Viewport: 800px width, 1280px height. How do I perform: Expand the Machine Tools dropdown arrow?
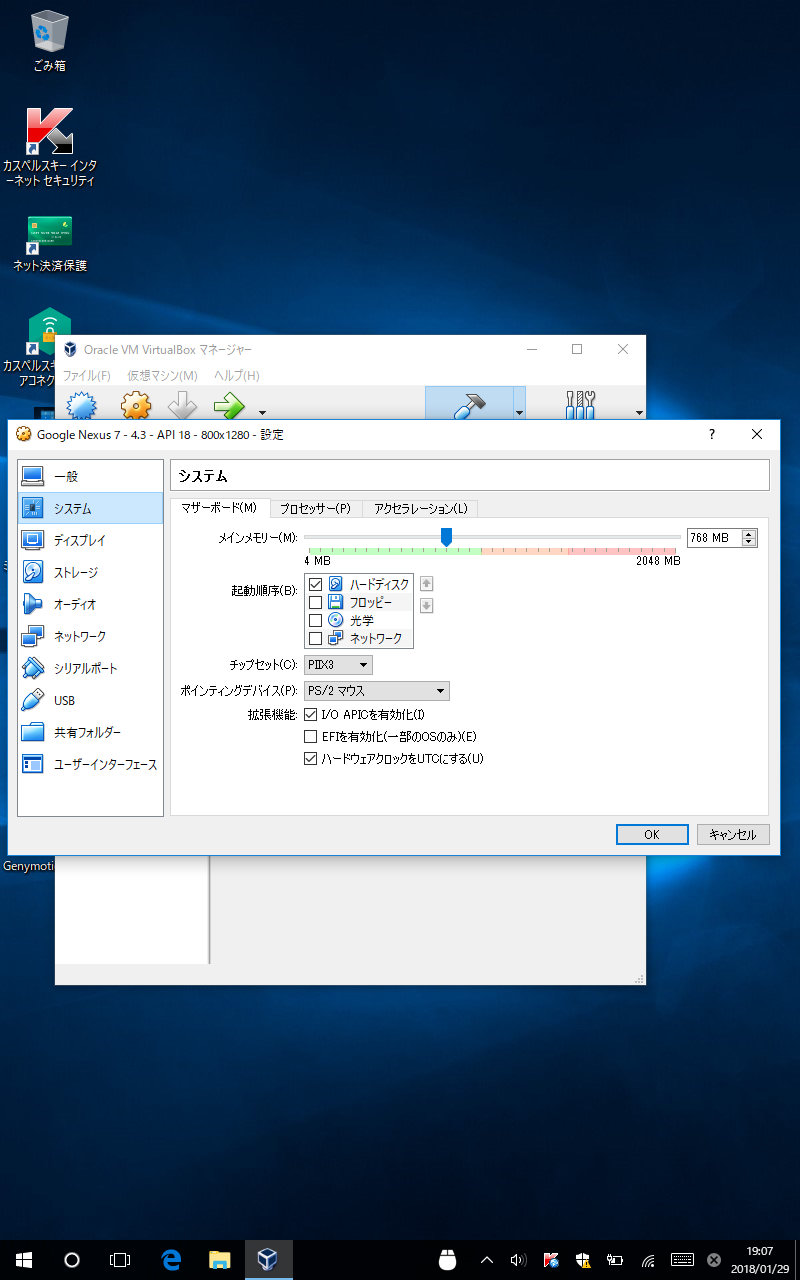[519, 412]
